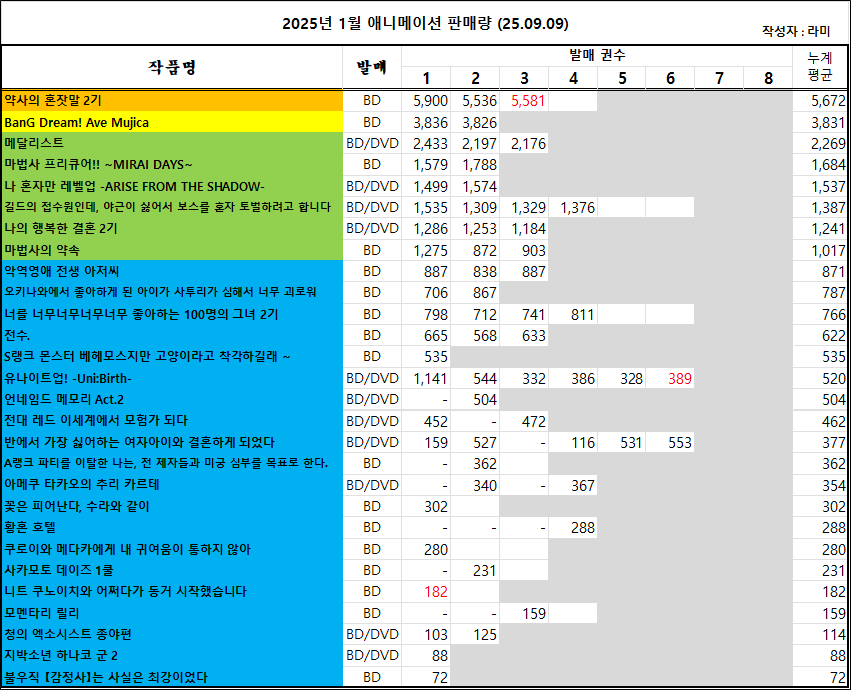Click the red value '5,581'
Image resolution: width=851 pixels, height=690 pixels.
pyautogui.click(x=528, y=101)
